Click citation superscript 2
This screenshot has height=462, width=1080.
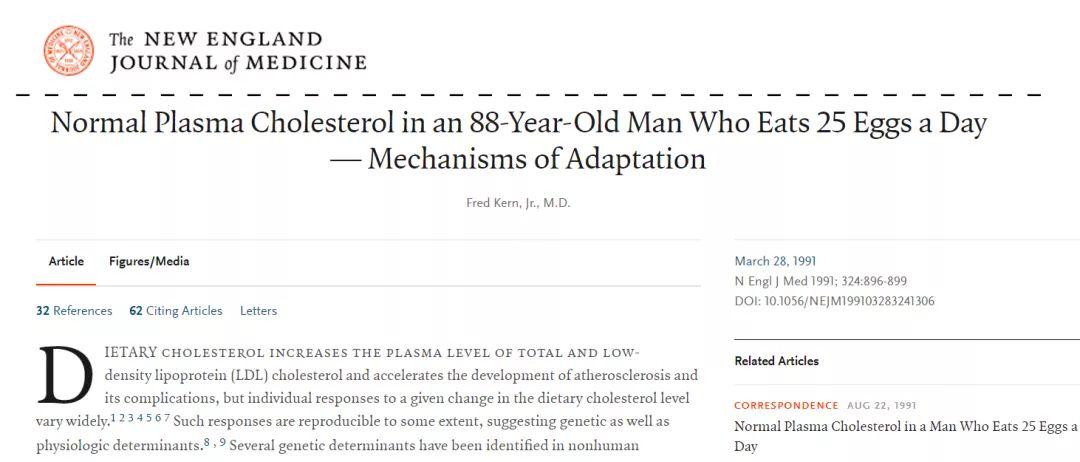[x=123, y=418]
